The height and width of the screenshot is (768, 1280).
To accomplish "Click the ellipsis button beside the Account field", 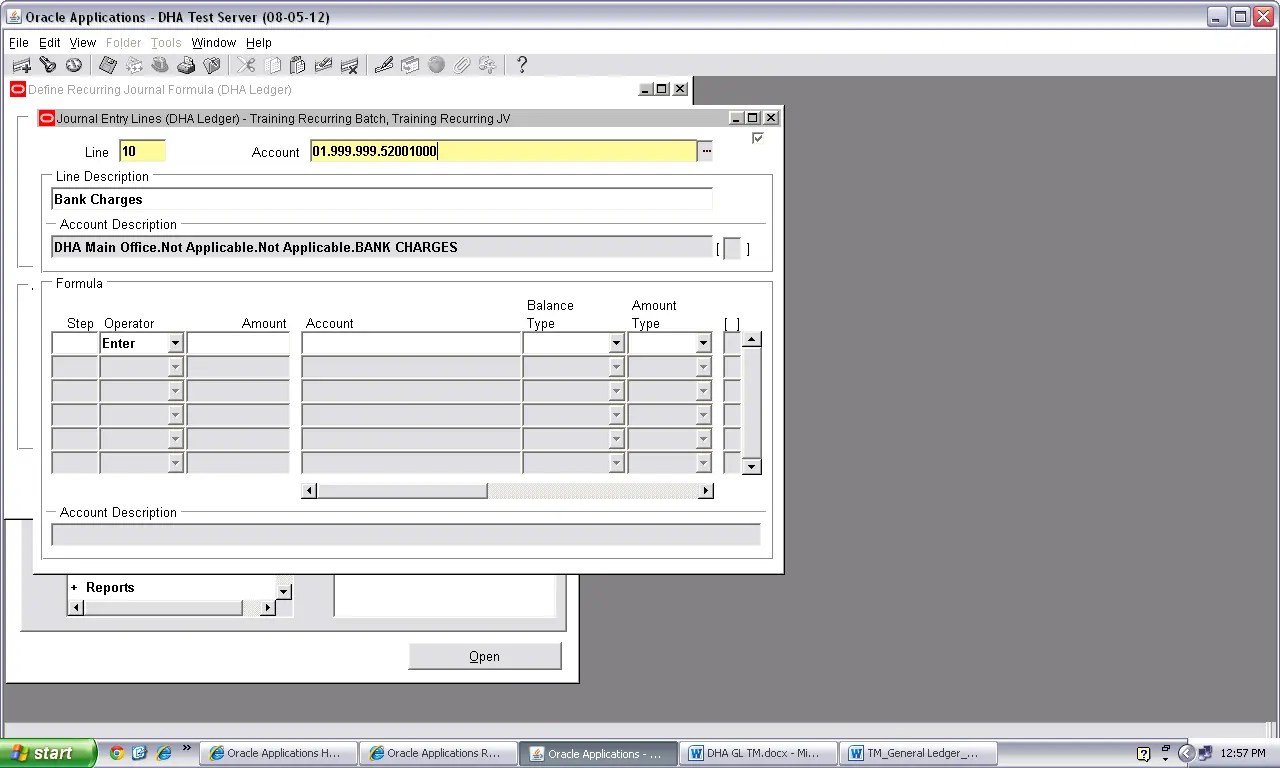I will coord(705,151).
